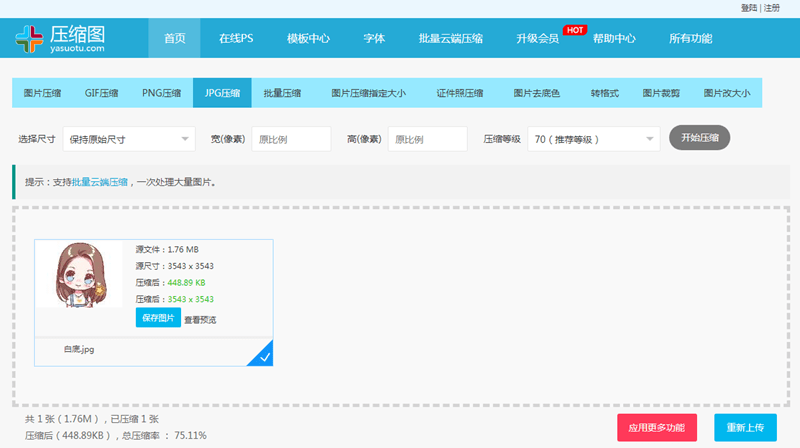Open 升级会员 with HOT badge

(x=538, y=39)
